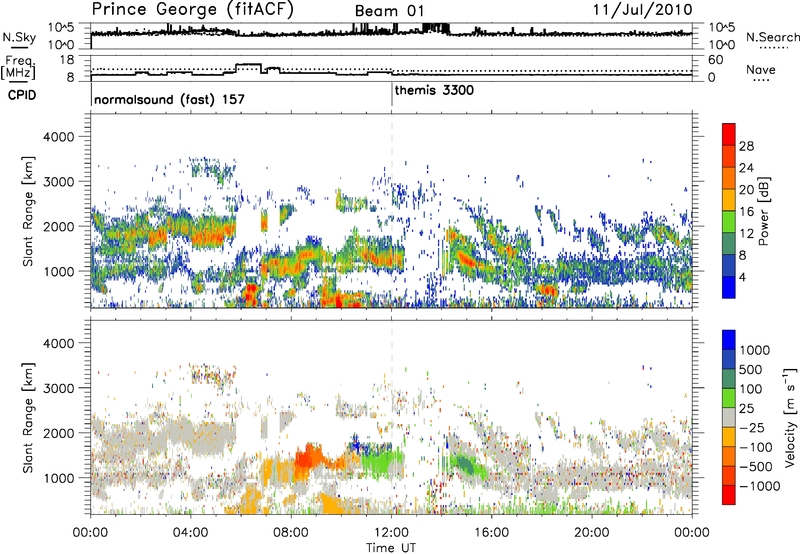800x554 pixels.
Task: Click the "18" frequency axis value
Action: [x=66, y=60]
